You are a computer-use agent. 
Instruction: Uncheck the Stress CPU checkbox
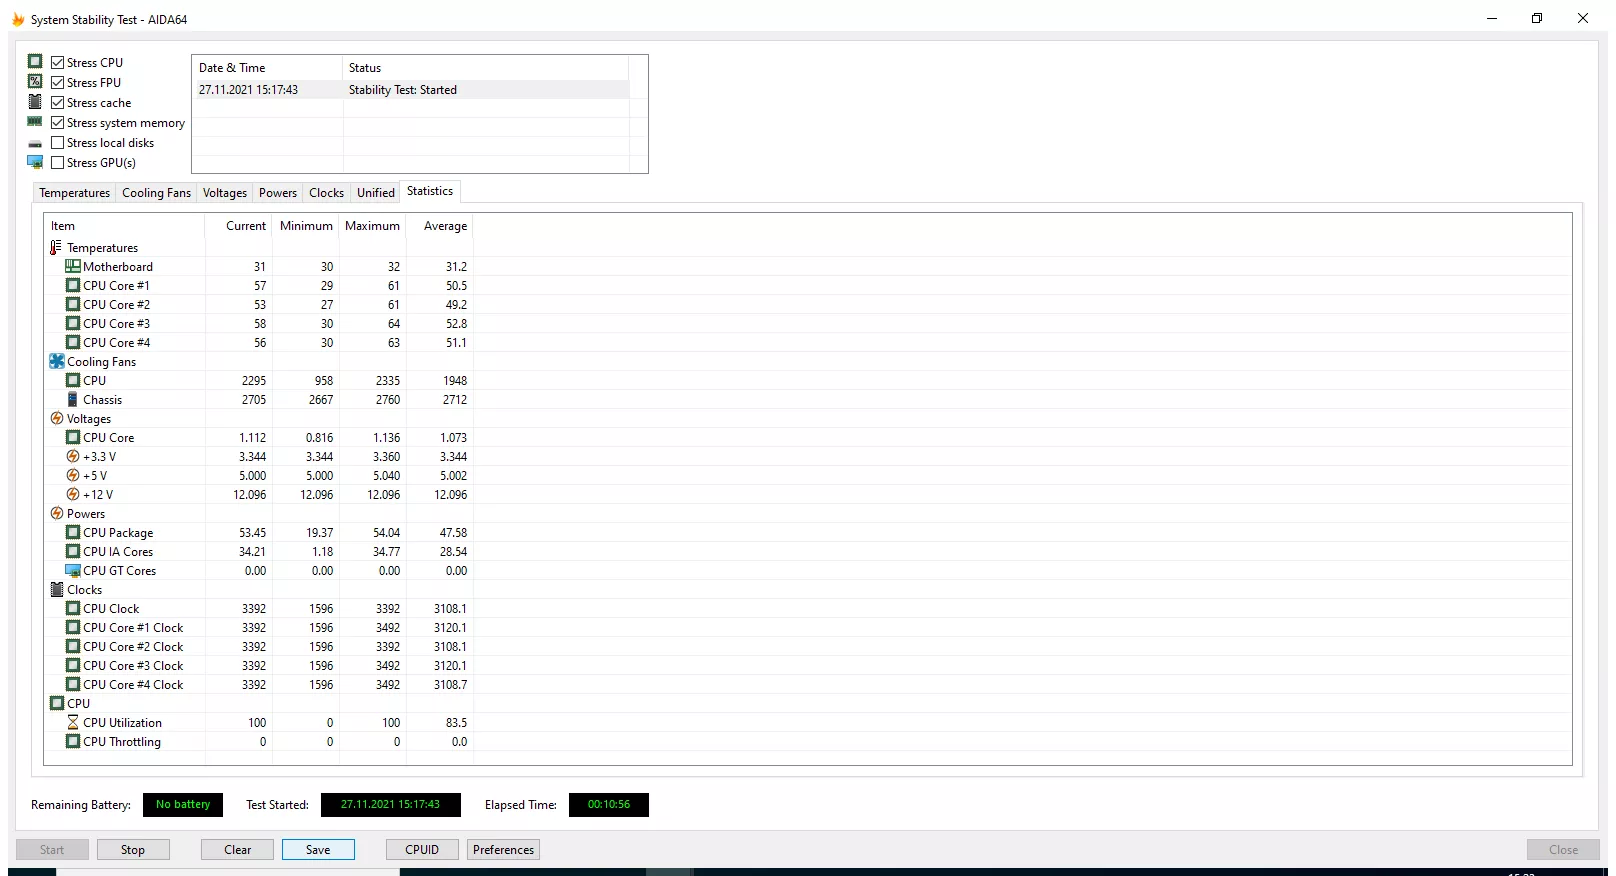[58, 62]
